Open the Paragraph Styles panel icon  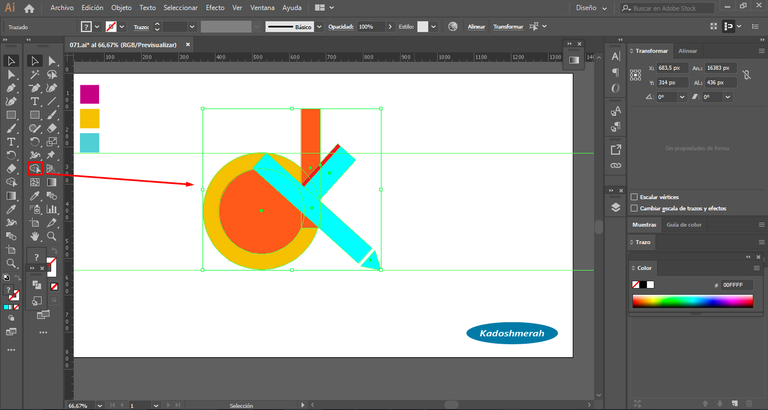[x=616, y=127]
